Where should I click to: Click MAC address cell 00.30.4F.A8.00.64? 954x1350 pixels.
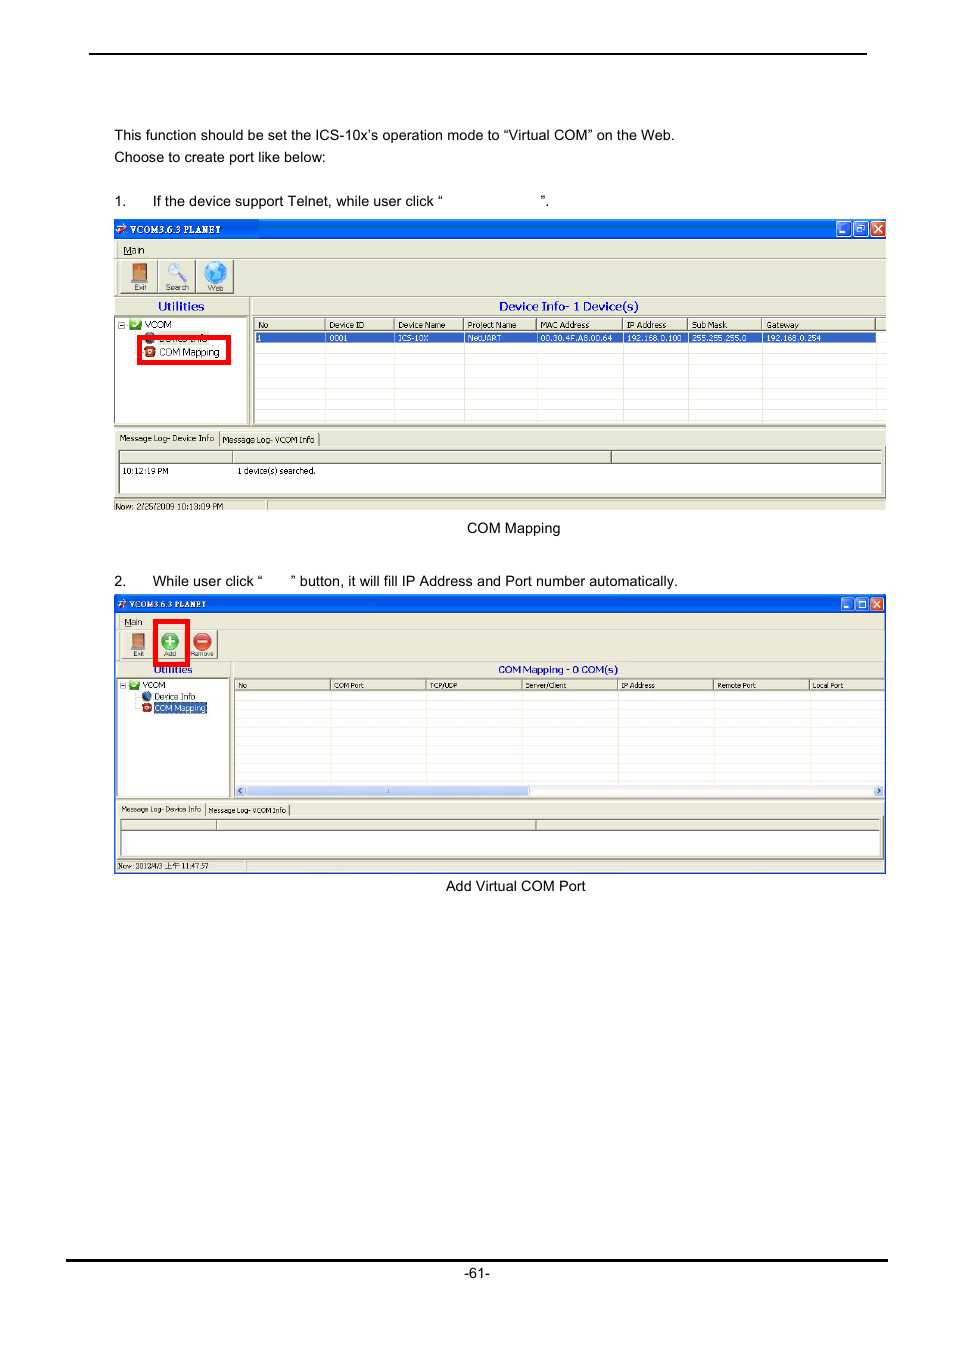[580, 338]
